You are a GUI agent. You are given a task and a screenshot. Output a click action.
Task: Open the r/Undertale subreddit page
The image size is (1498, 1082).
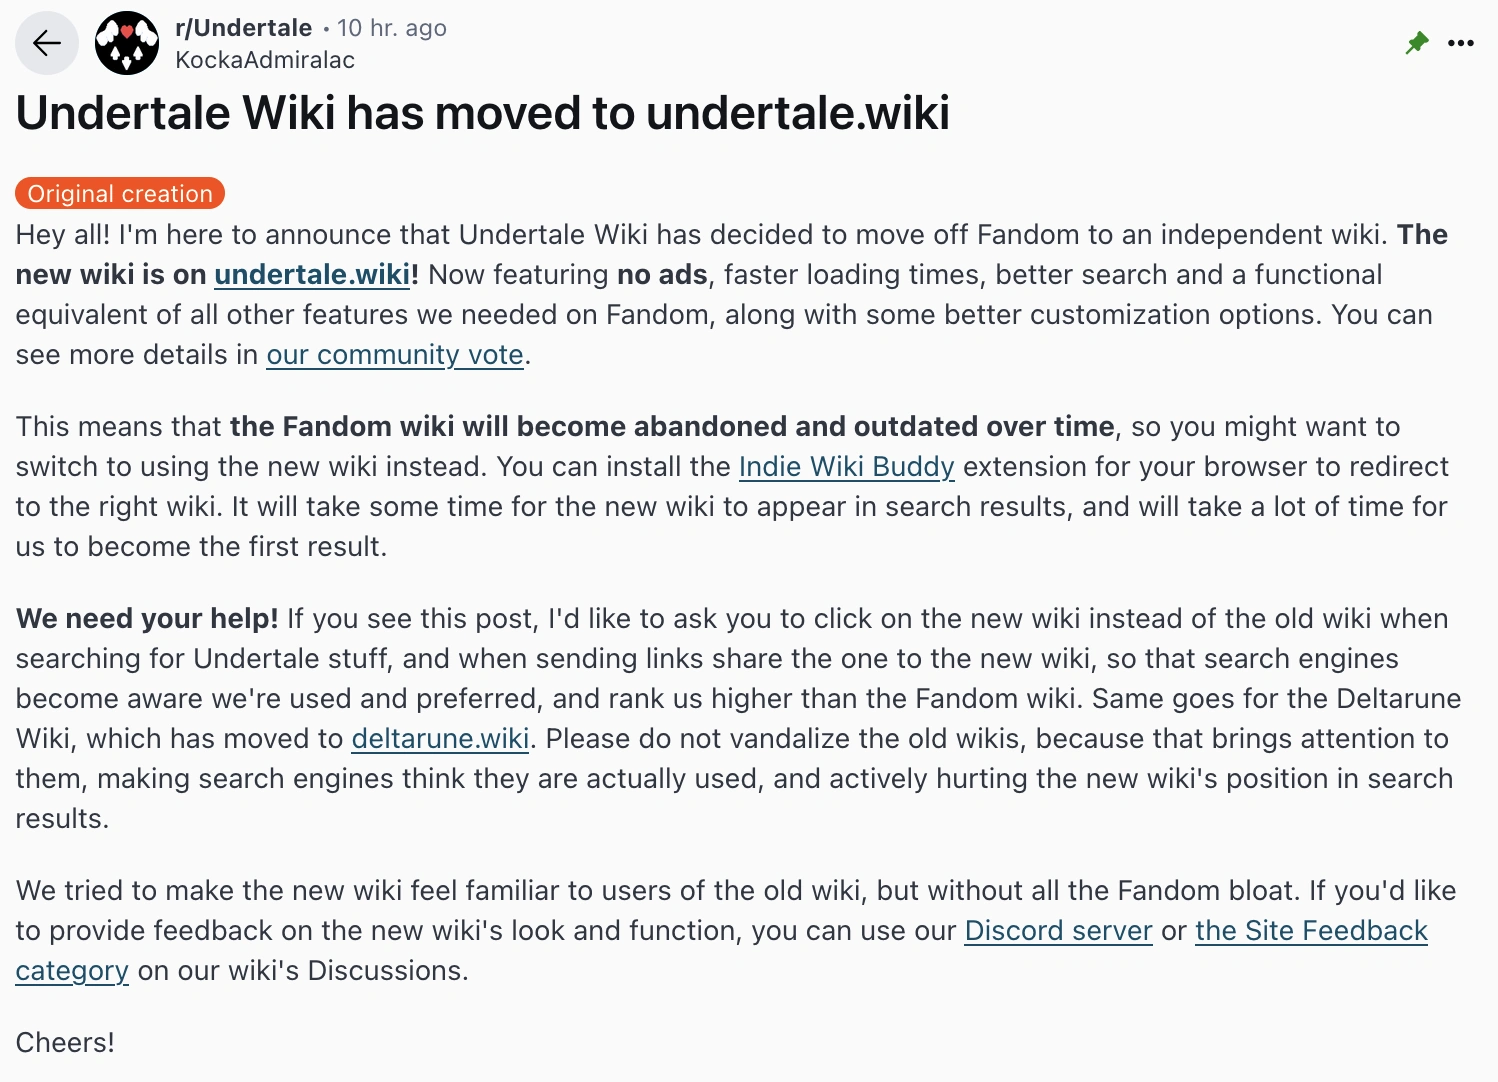click(x=246, y=27)
